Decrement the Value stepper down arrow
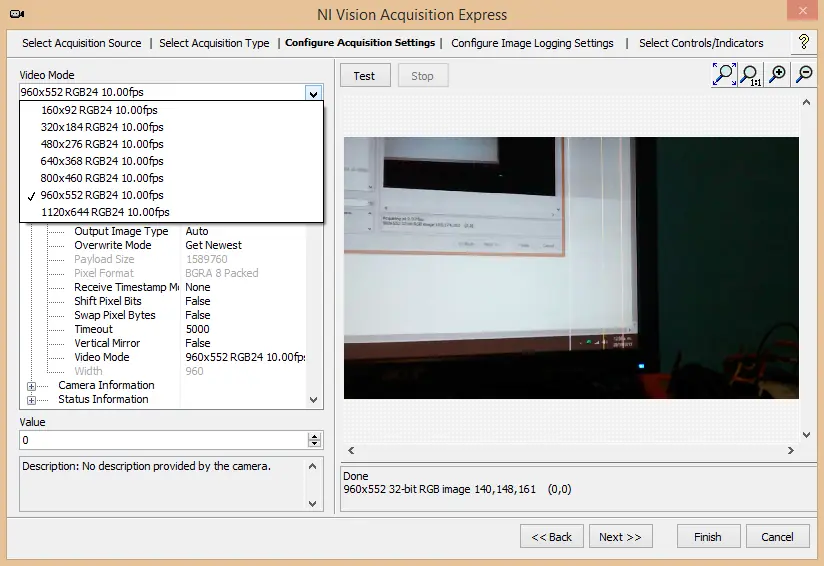Image resolution: width=824 pixels, height=566 pixels. click(314, 444)
